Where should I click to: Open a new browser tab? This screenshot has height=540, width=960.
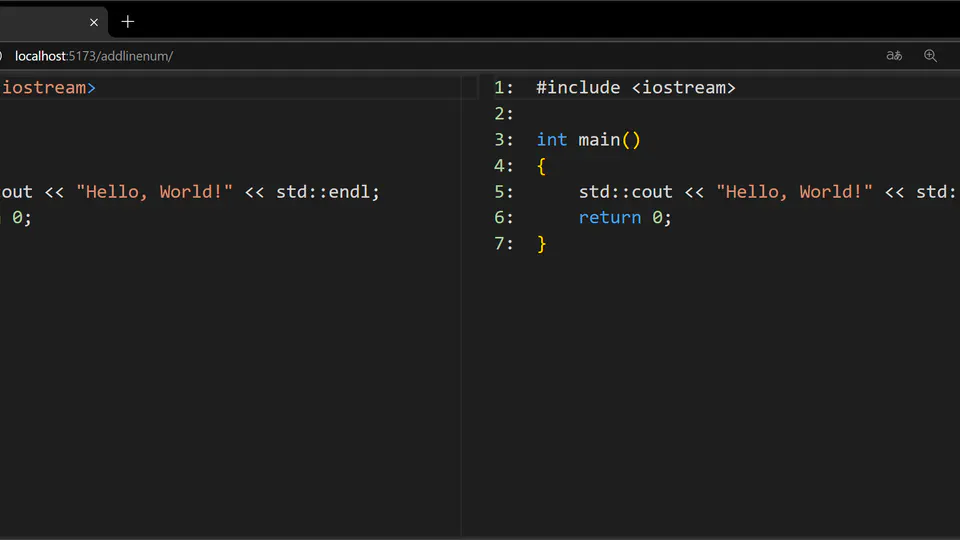[128, 22]
